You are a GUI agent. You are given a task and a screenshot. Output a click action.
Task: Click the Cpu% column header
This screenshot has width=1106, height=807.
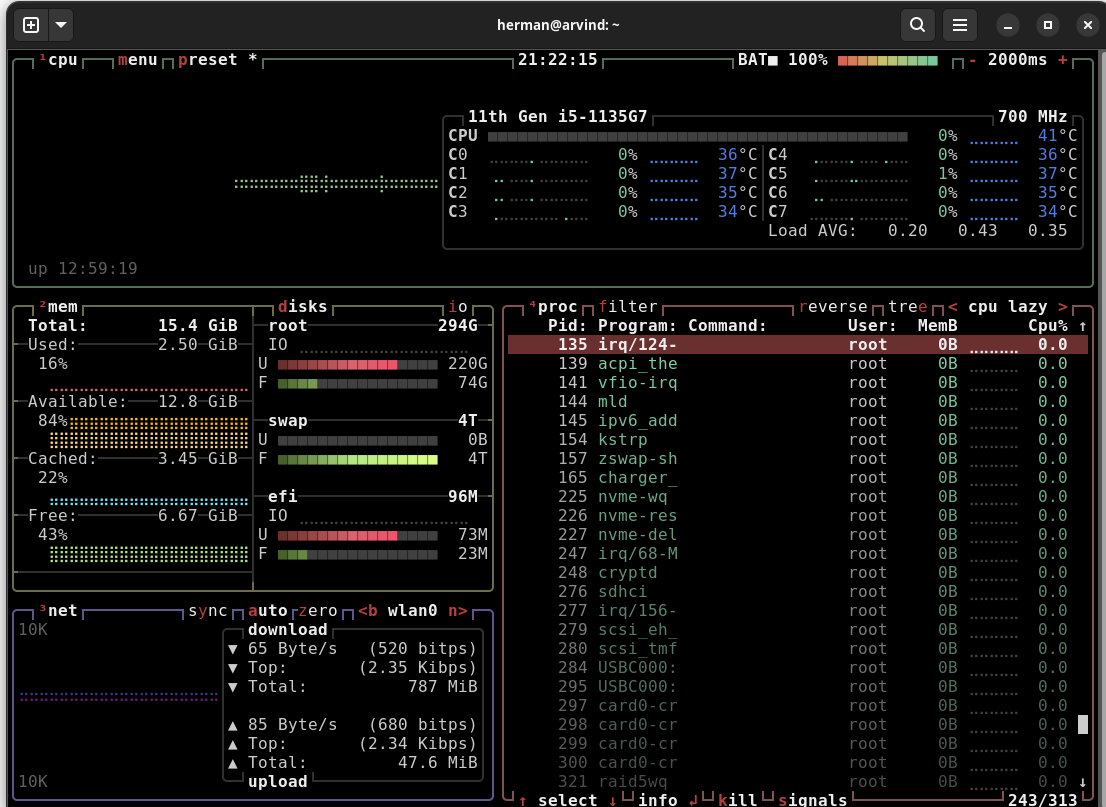[1047, 326]
